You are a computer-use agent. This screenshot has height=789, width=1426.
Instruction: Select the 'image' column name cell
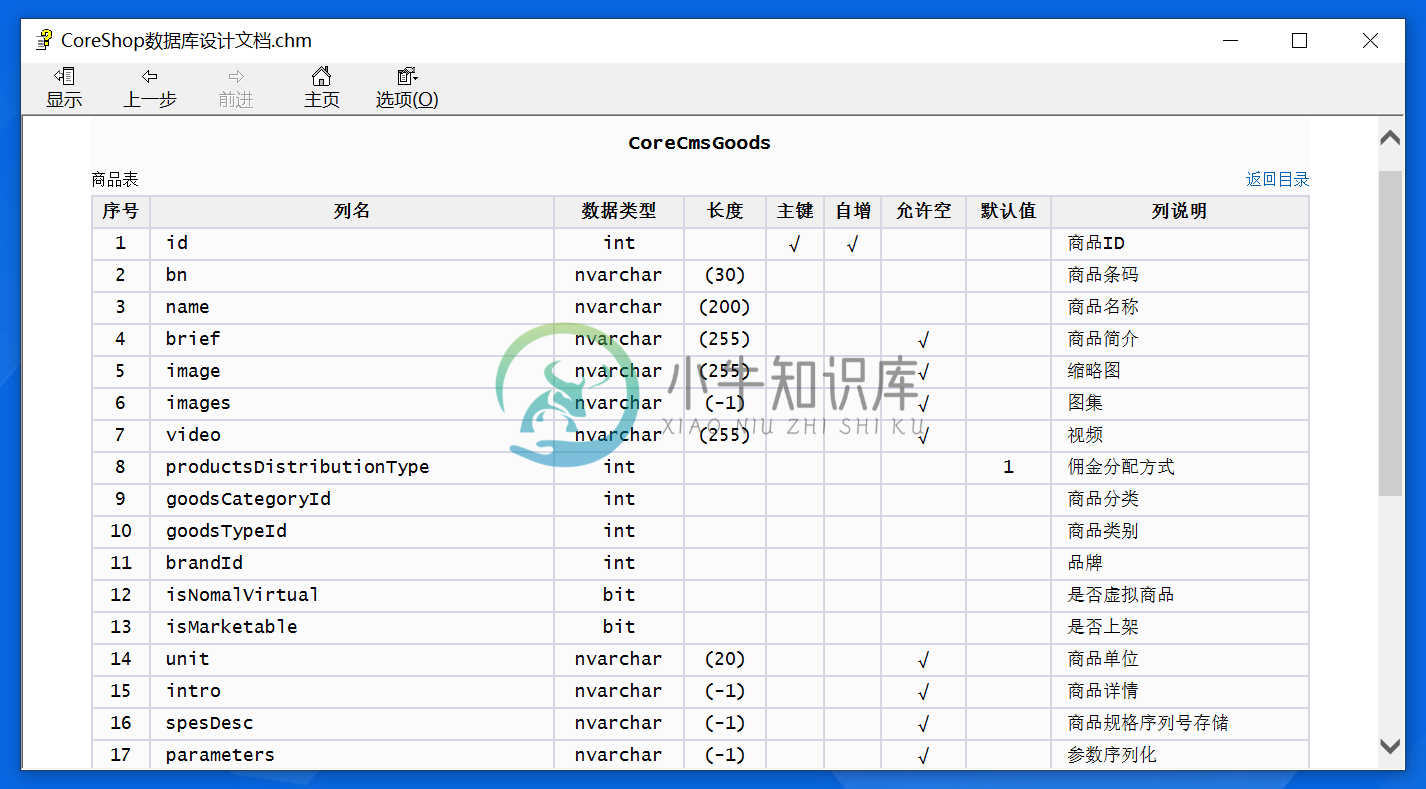[x=352, y=371]
